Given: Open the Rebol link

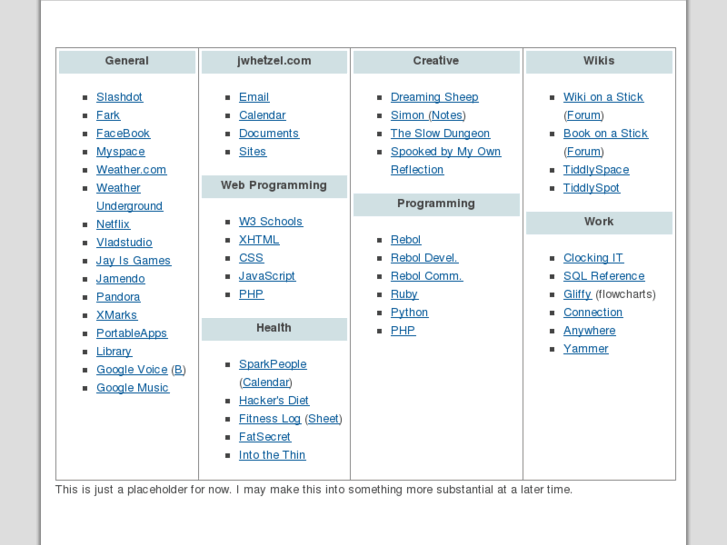Looking at the screenshot, I should coord(406,240).
